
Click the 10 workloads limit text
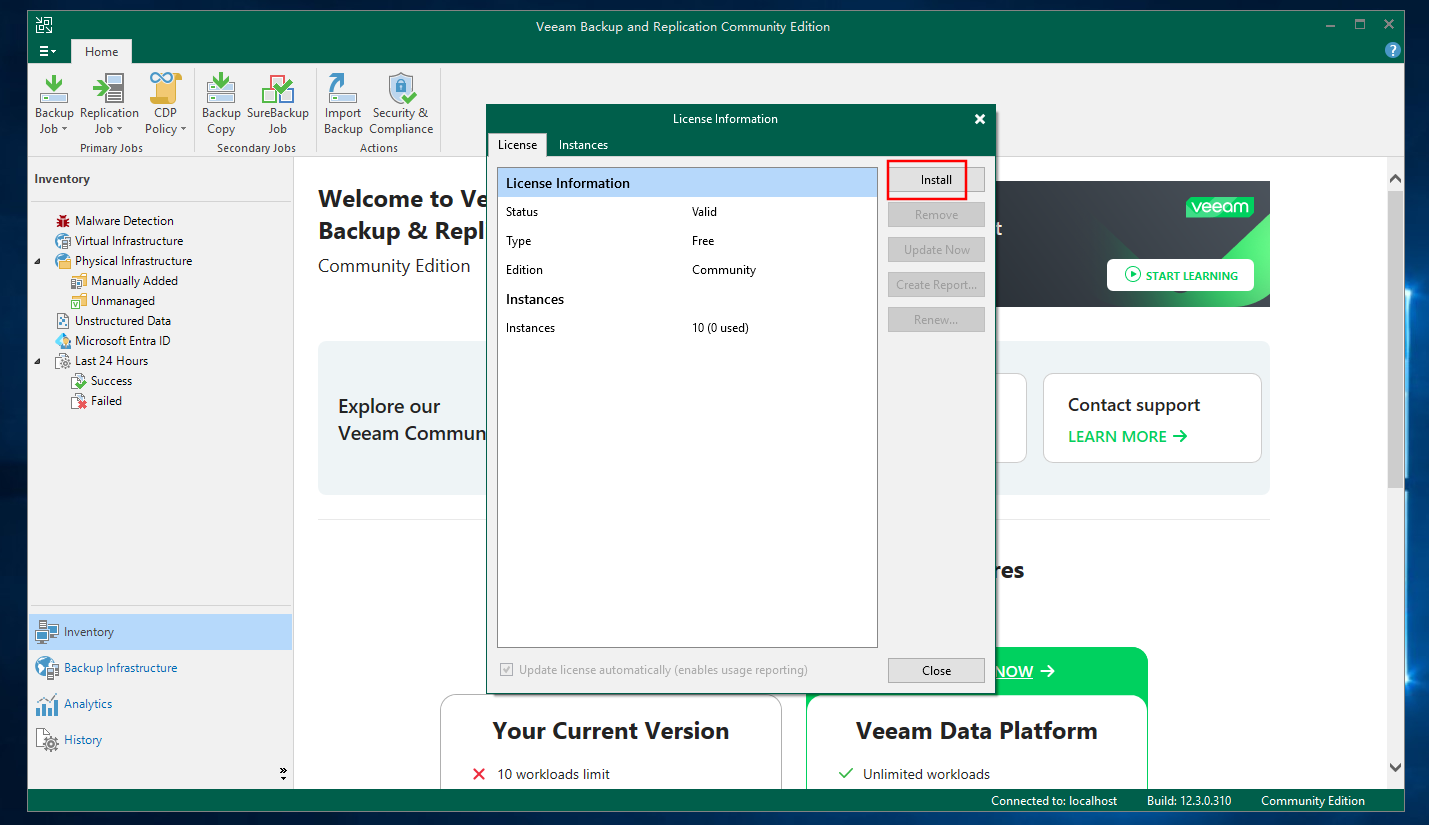tap(553, 774)
